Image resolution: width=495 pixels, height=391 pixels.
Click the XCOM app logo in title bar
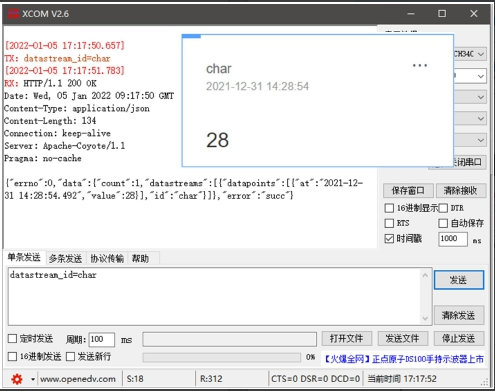13,14
